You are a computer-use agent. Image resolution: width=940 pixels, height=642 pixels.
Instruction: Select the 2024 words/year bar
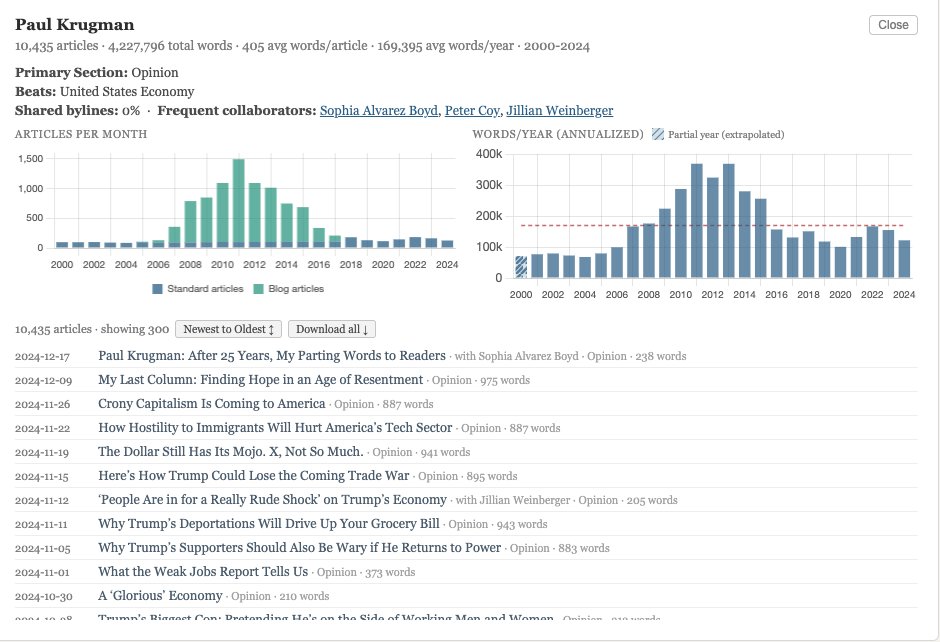(904, 259)
